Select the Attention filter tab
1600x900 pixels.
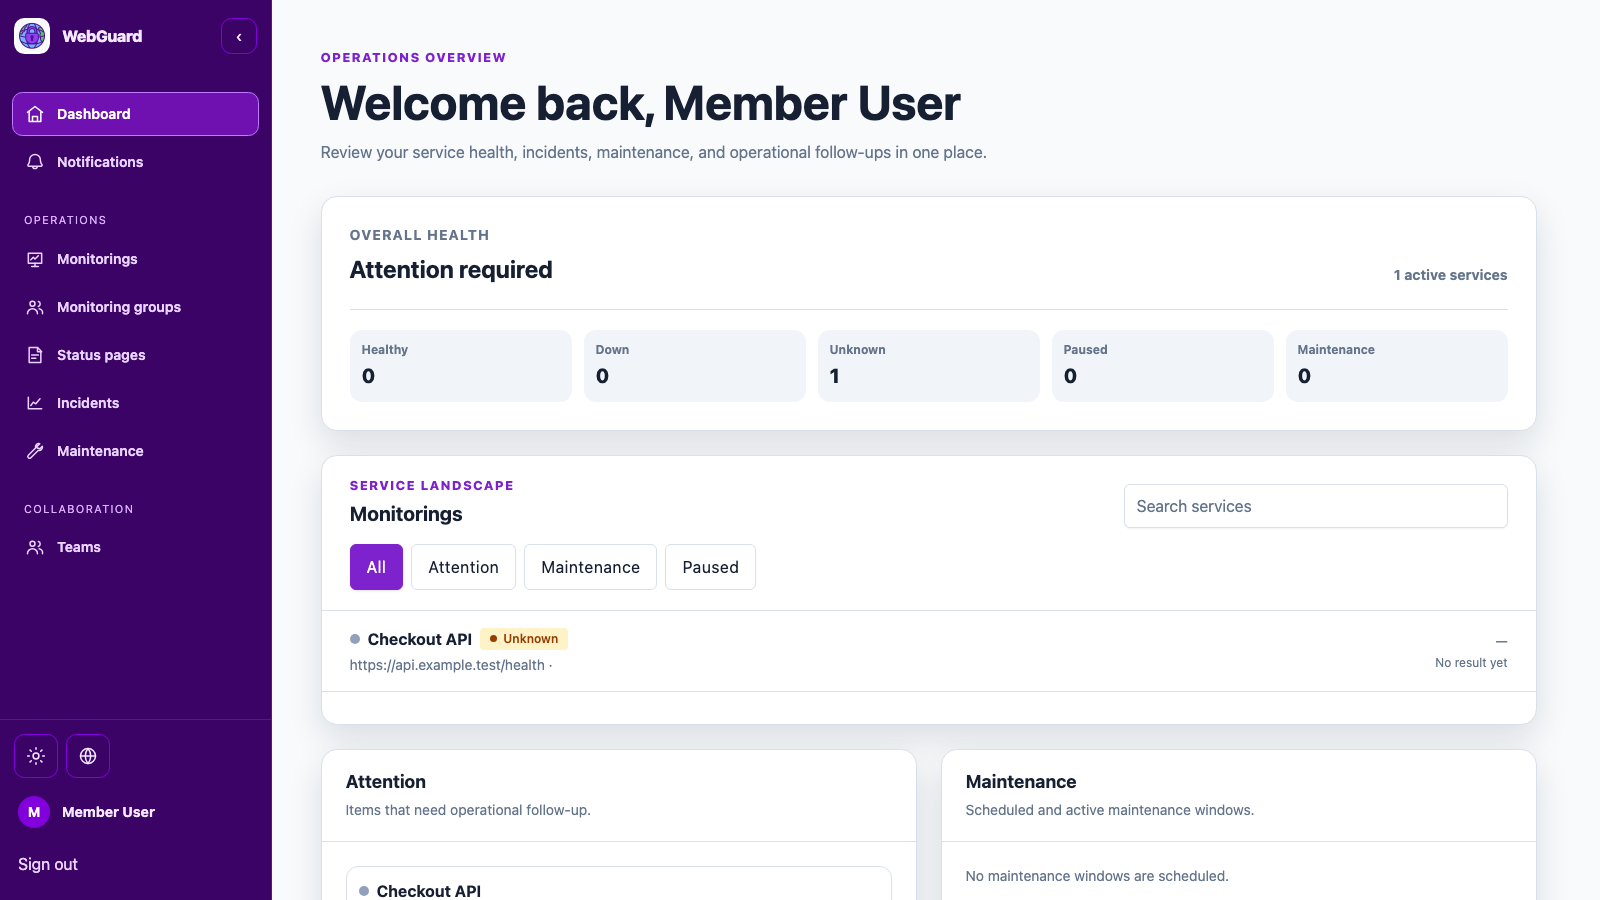pyautogui.click(x=464, y=567)
